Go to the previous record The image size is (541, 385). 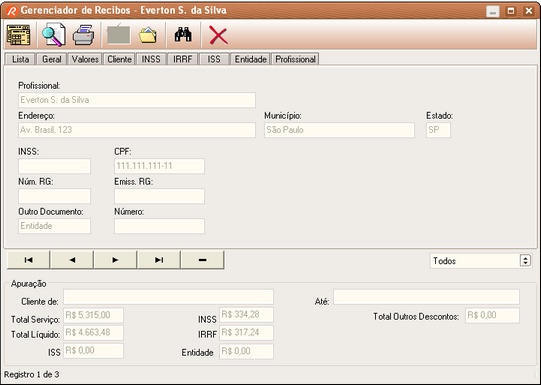[72, 260]
